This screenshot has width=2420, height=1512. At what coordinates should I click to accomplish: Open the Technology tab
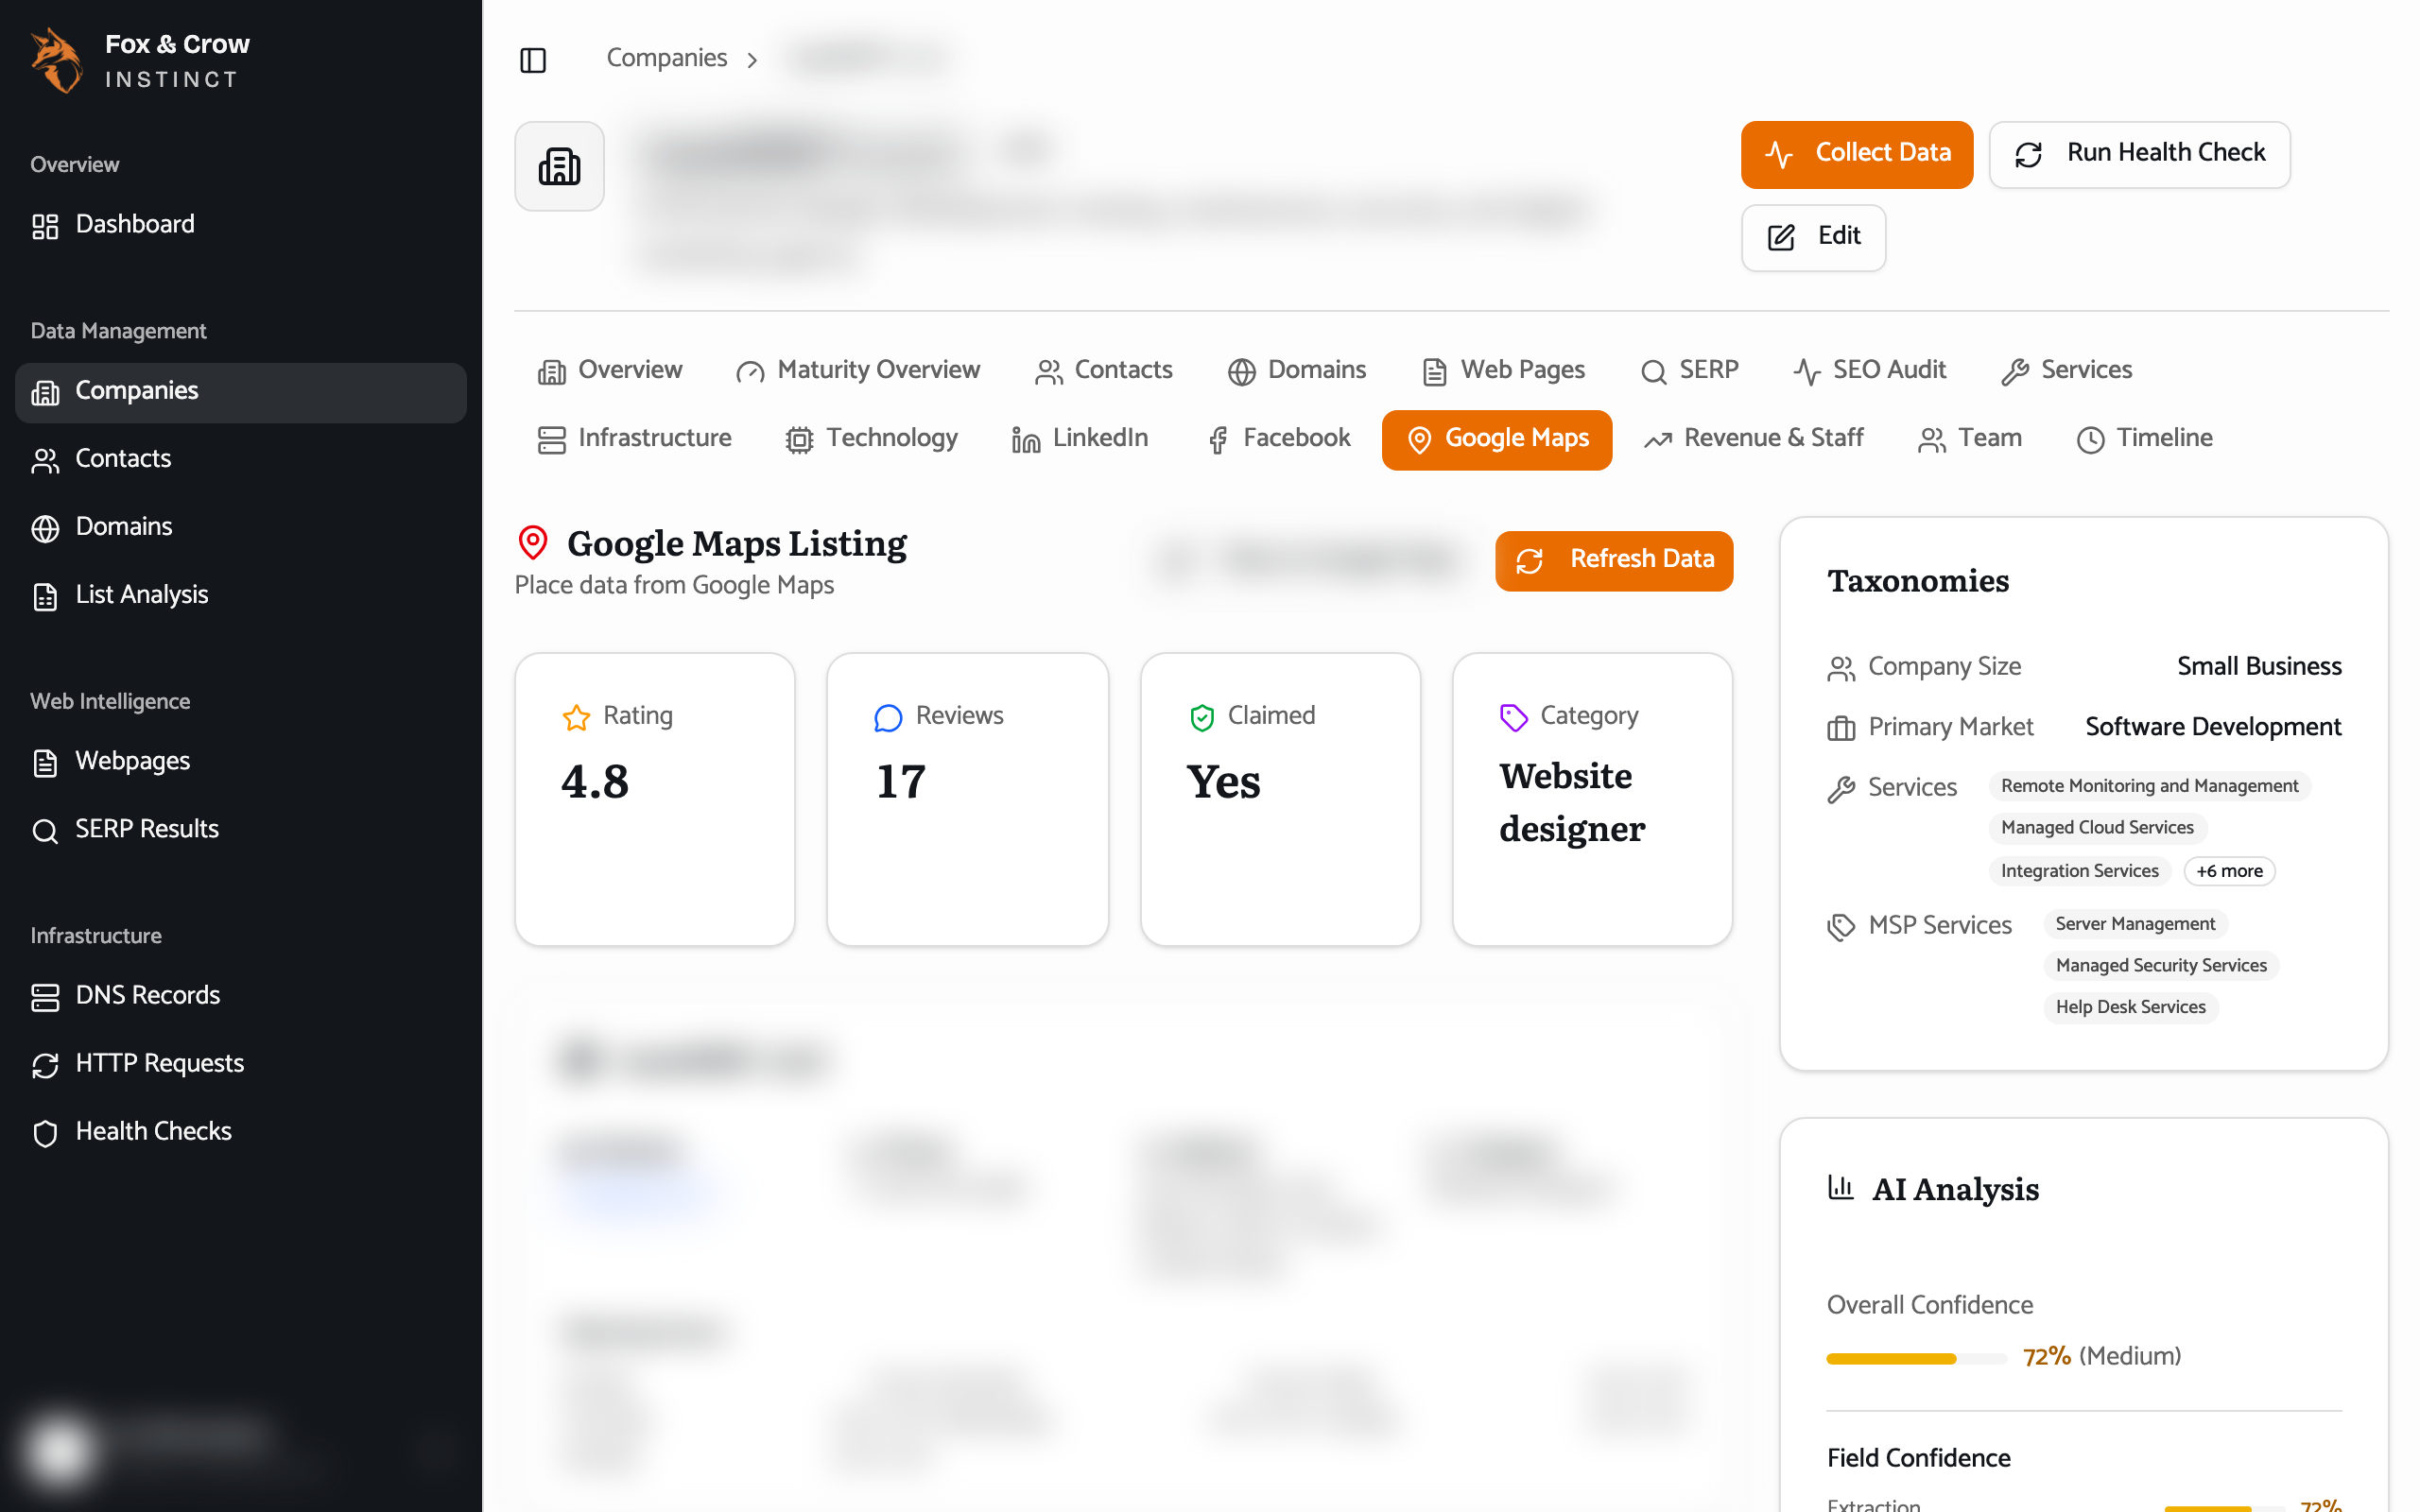click(872, 439)
